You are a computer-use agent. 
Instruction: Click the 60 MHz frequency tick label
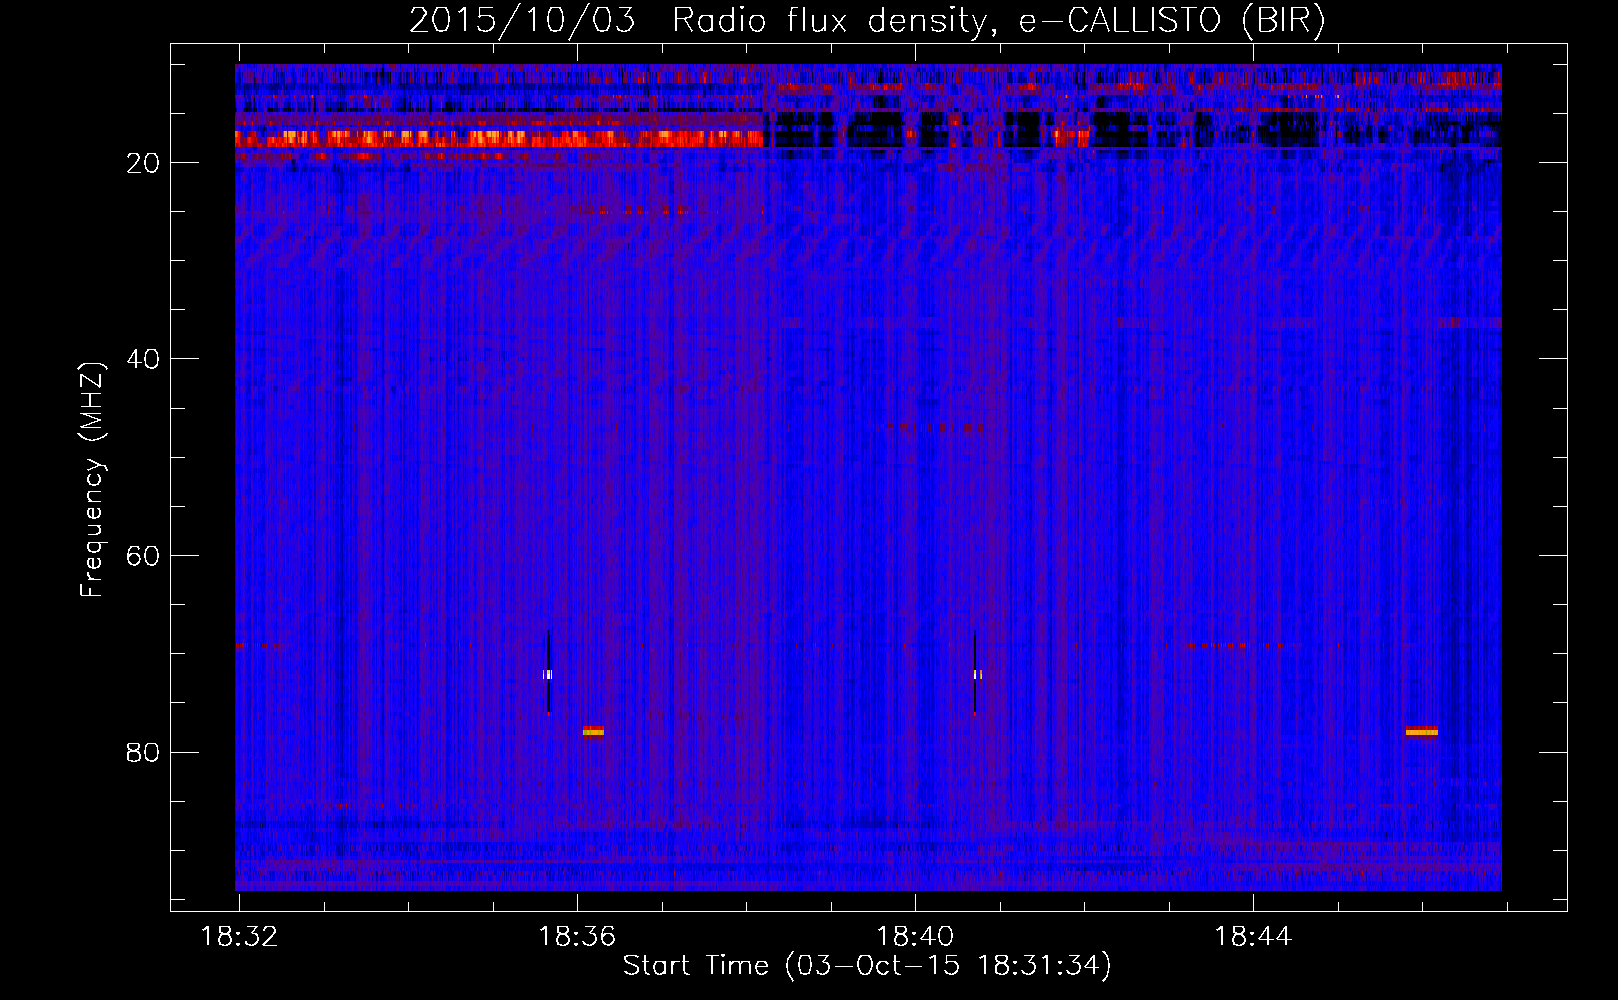[x=143, y=556]
